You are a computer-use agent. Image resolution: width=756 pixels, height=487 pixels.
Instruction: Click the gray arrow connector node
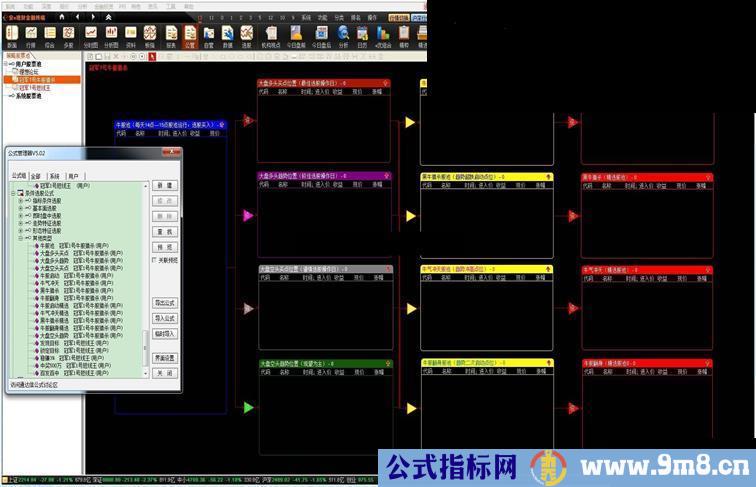point(248,309)
